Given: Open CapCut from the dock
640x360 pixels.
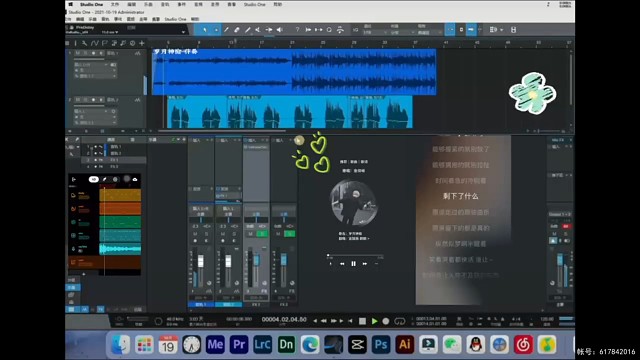Looking at the screenshot, I should click(357, 344).
